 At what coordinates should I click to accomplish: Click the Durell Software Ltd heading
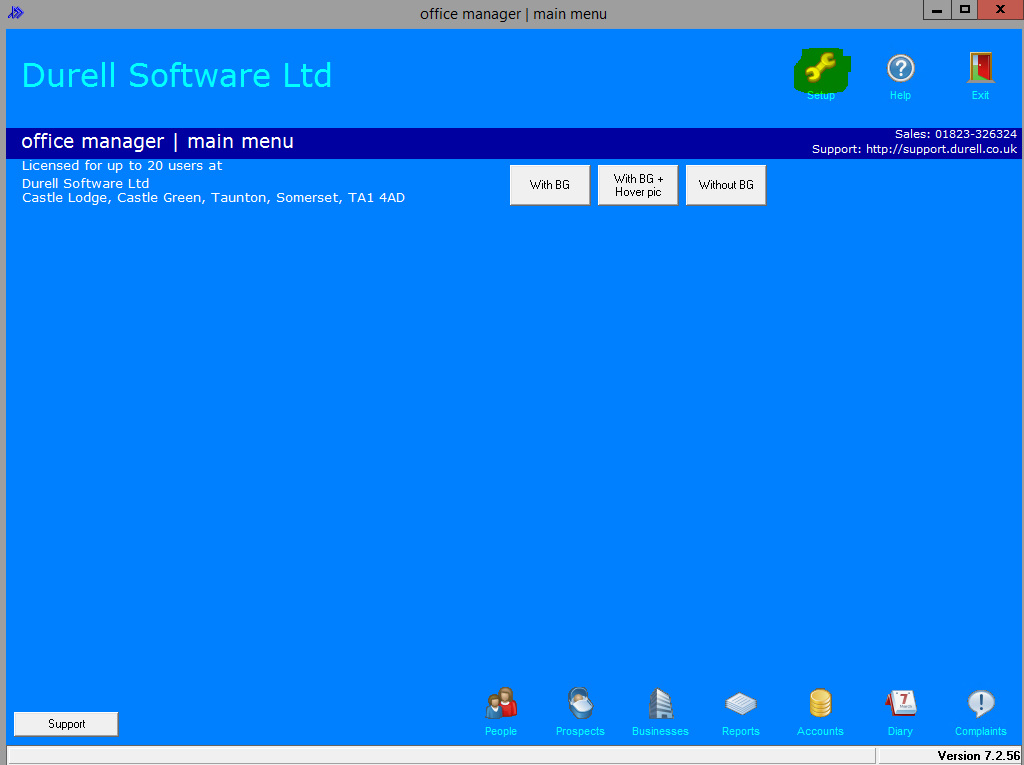(177, 75)
